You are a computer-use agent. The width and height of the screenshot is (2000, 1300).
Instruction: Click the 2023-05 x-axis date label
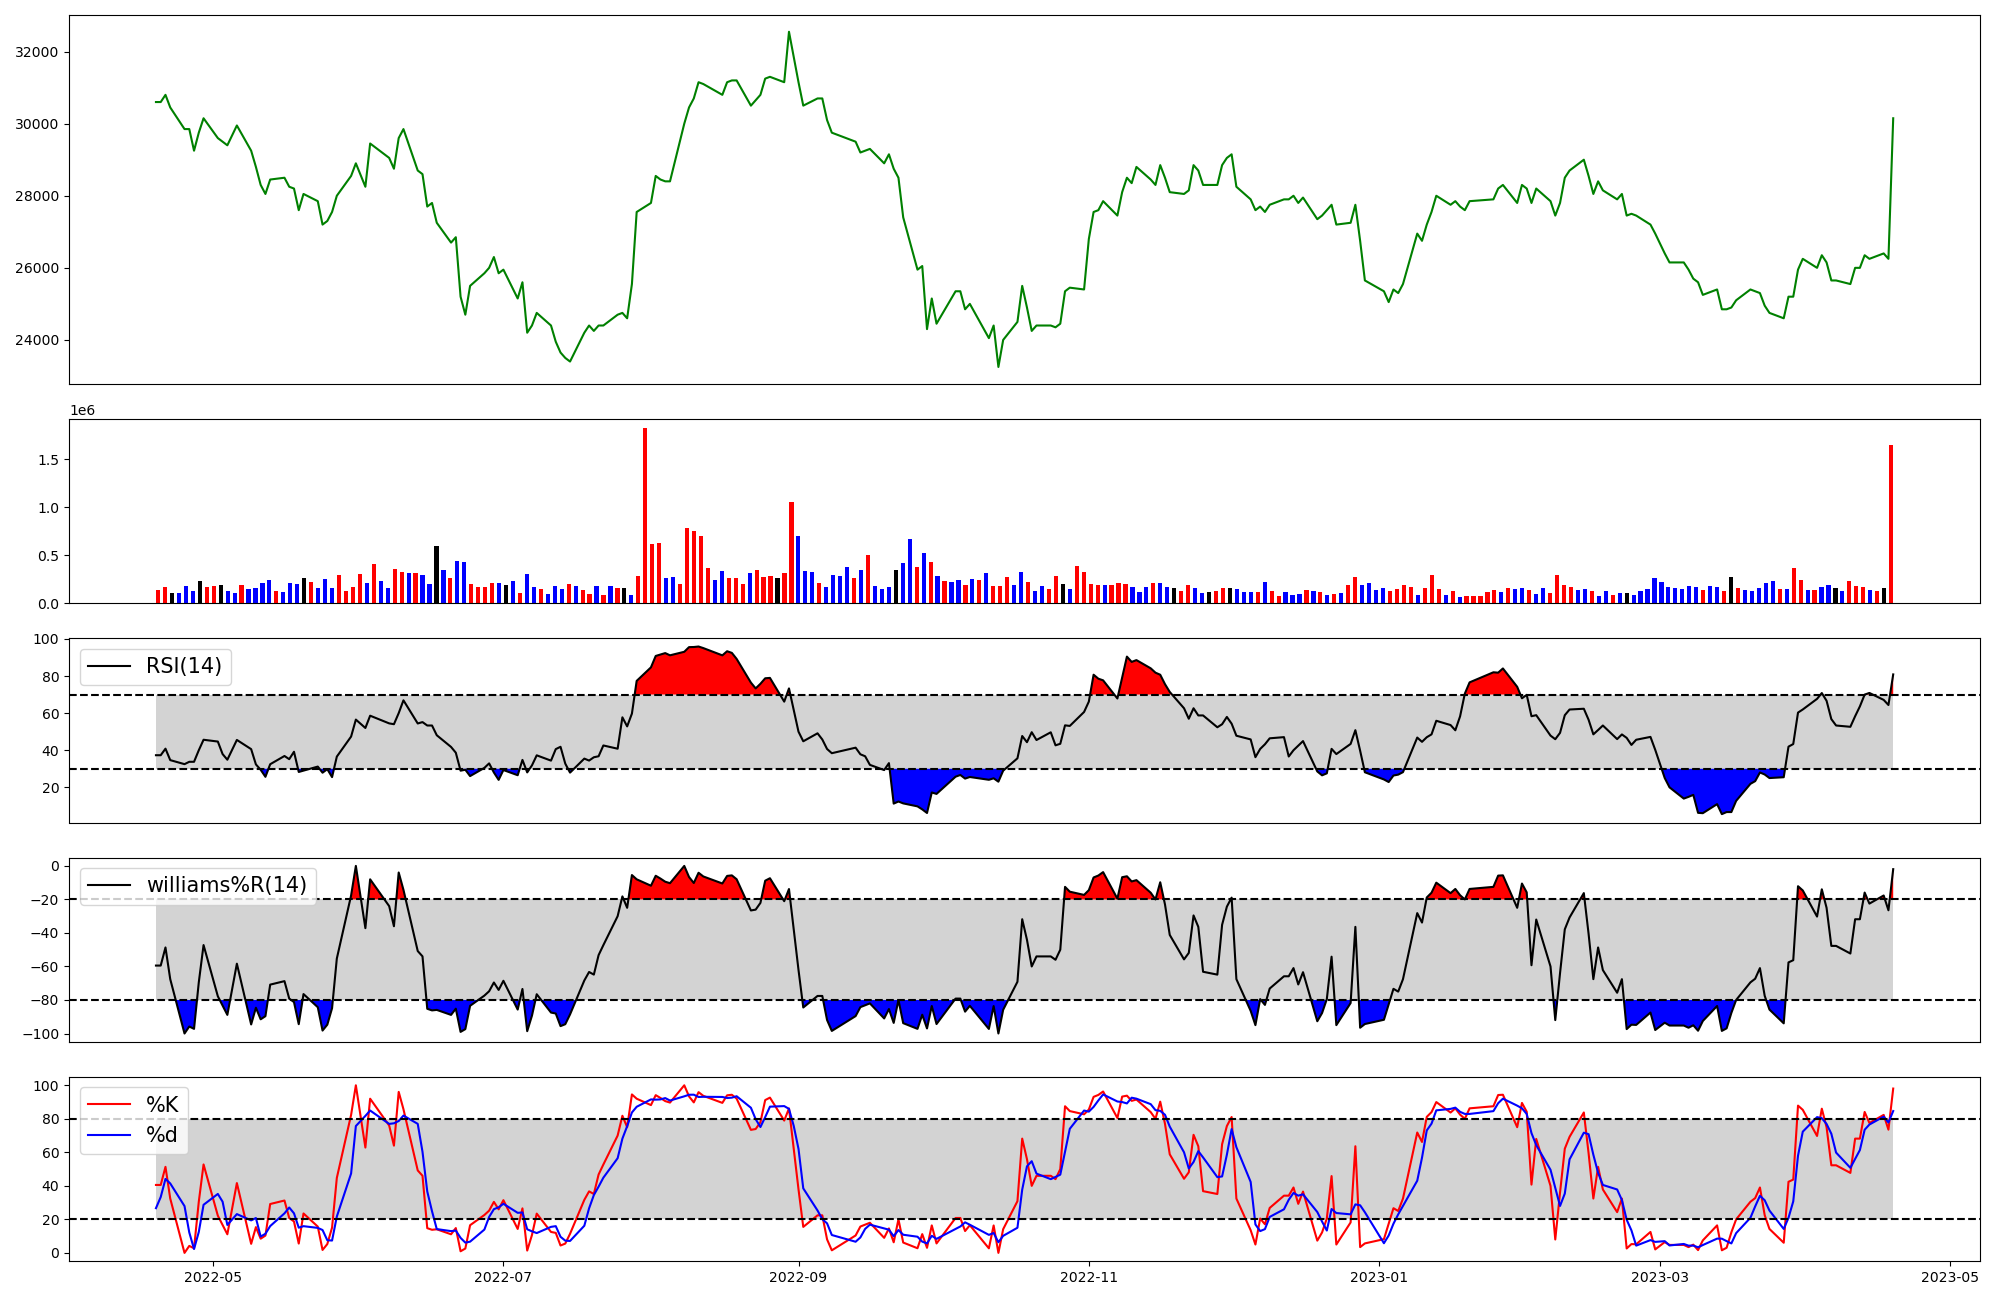(1950, 1277)
